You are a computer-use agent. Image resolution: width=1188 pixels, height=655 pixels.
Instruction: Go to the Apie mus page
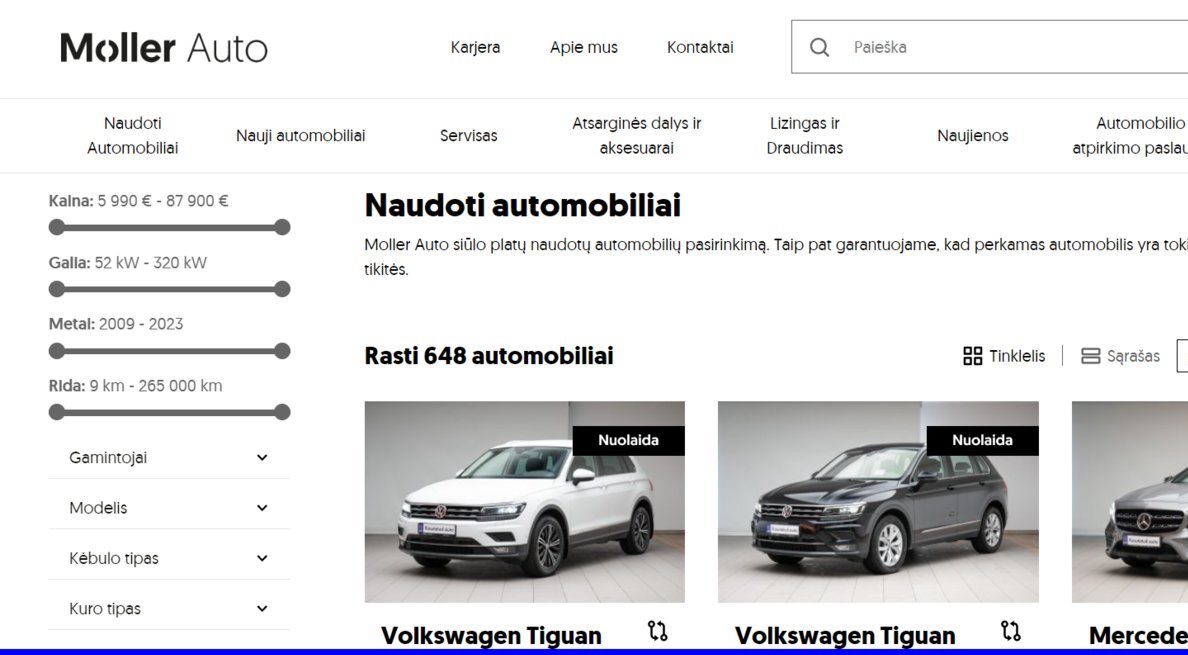[584, 47]
